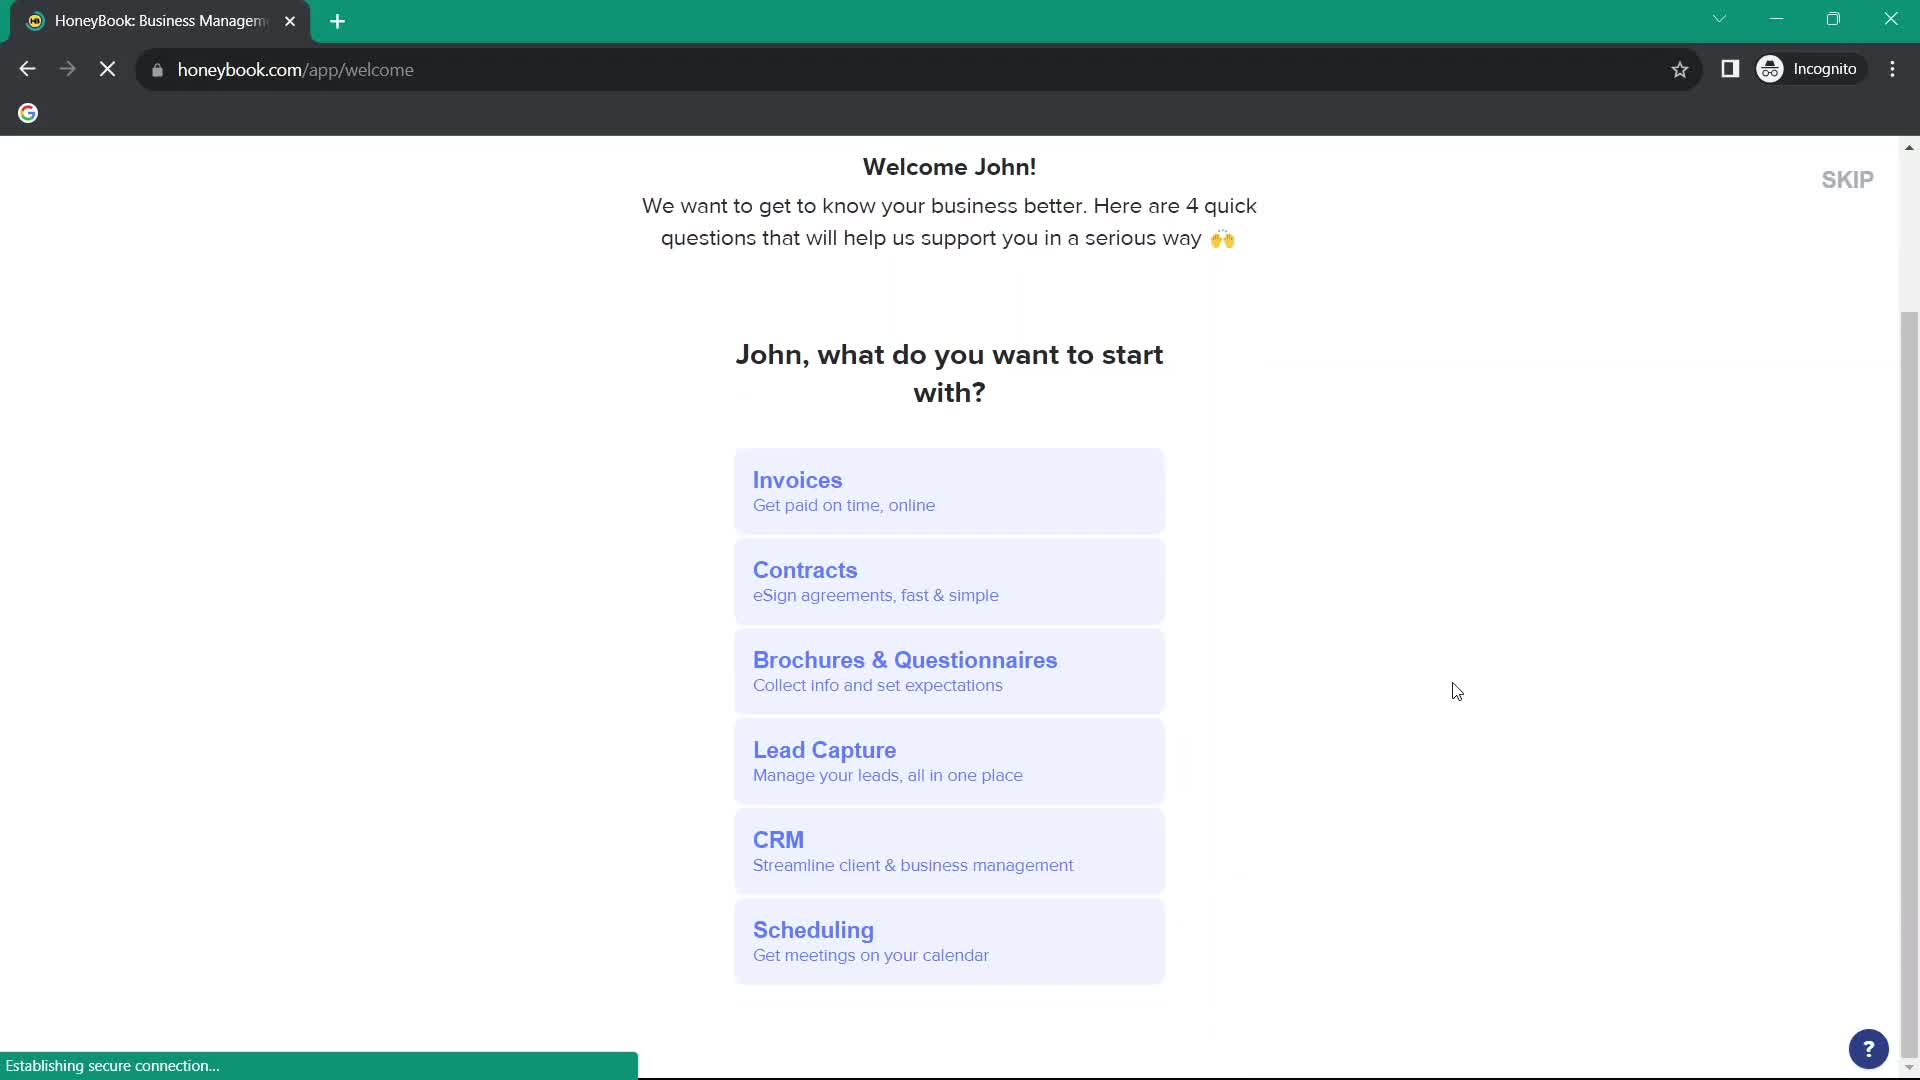Open a new tab with the plus icon
Image resolution: width=1920 pixels, height=1080 pixels.
click(x=337, y=21)
